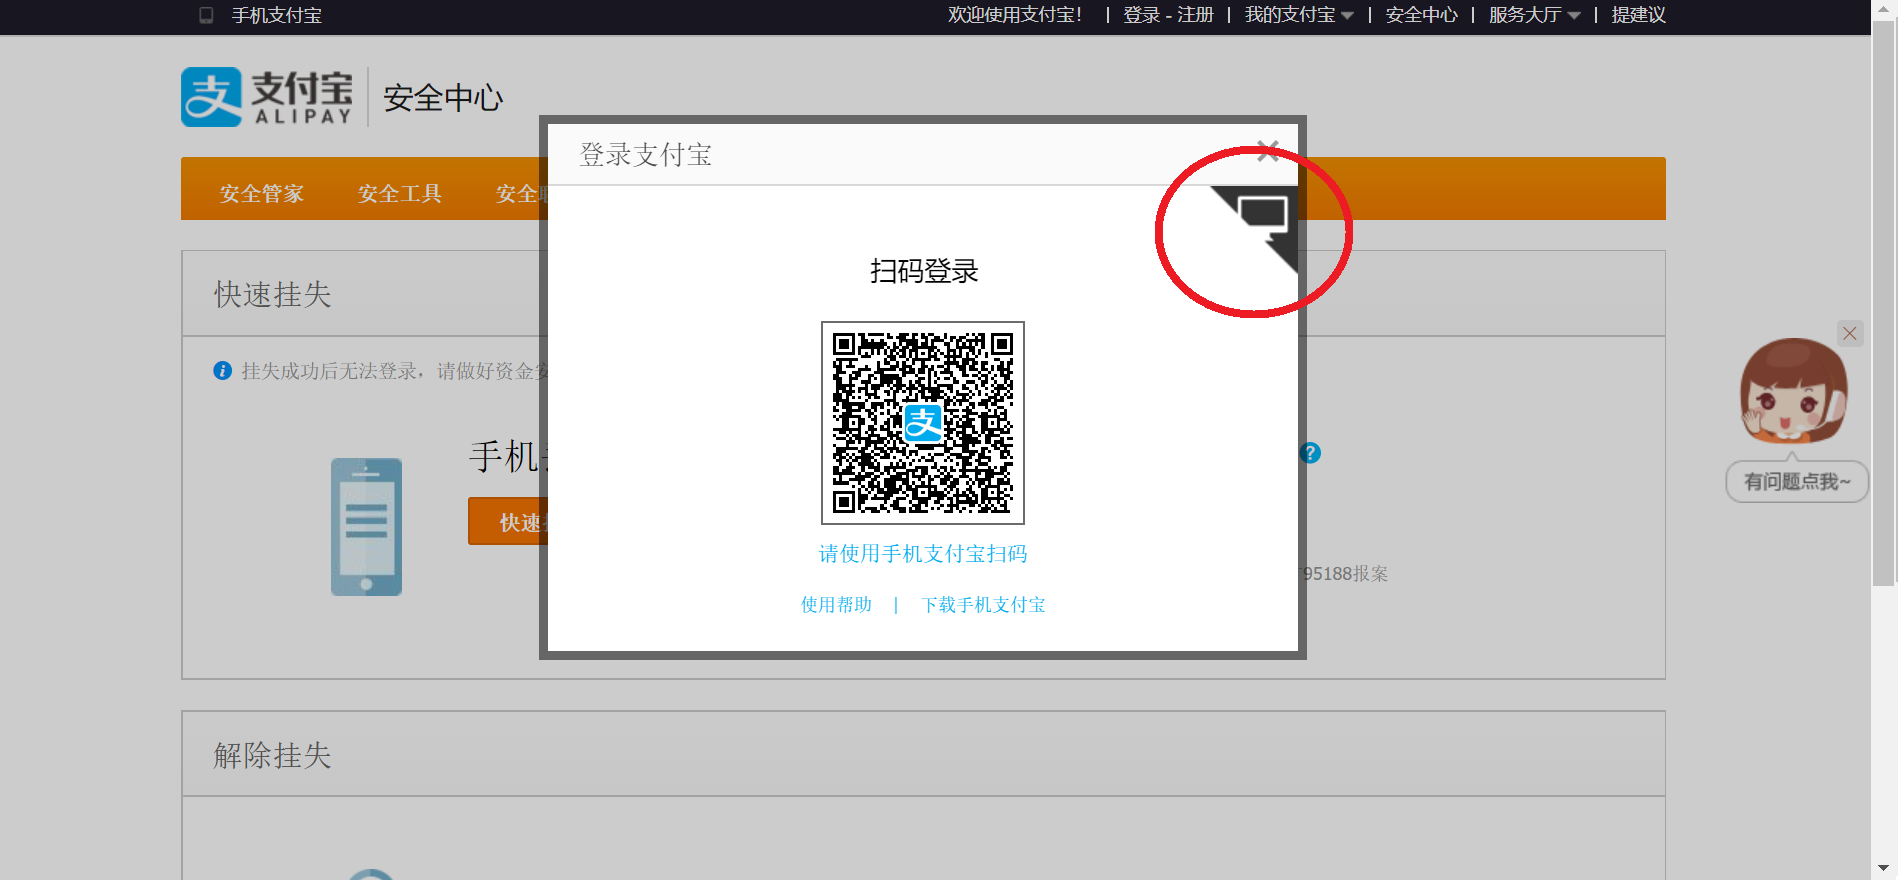Click the 请使用手机支付宝扫码 text
This screenshot has height=880, width=1898.
(923, 554)
